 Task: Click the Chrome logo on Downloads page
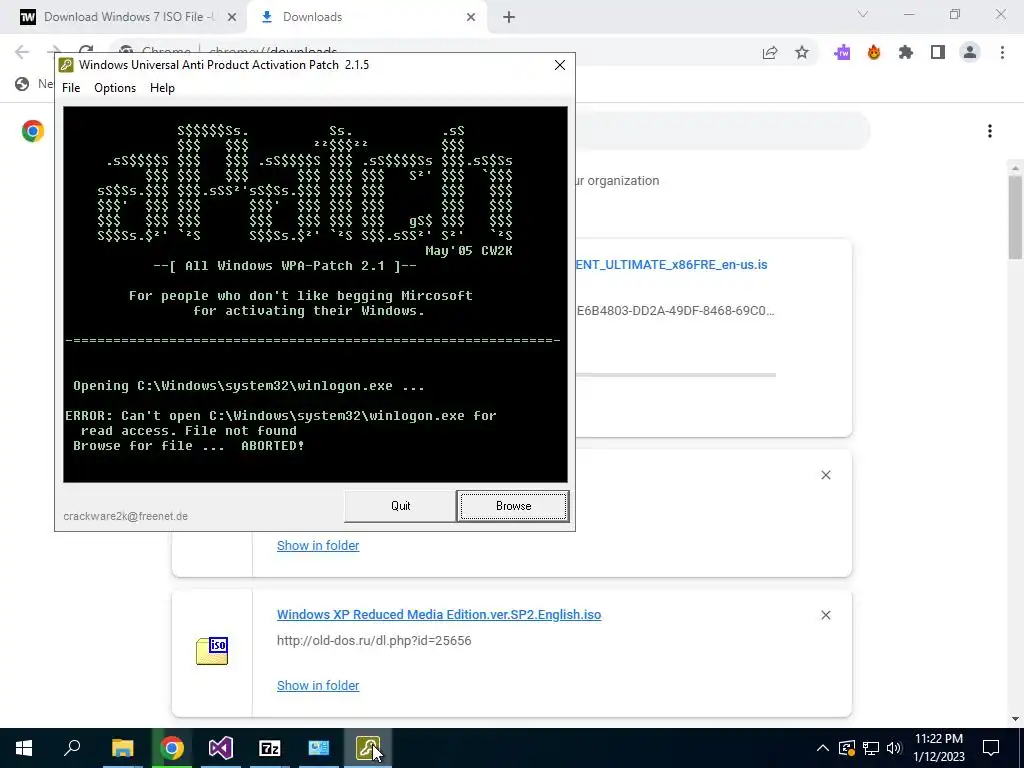[33, 131]
